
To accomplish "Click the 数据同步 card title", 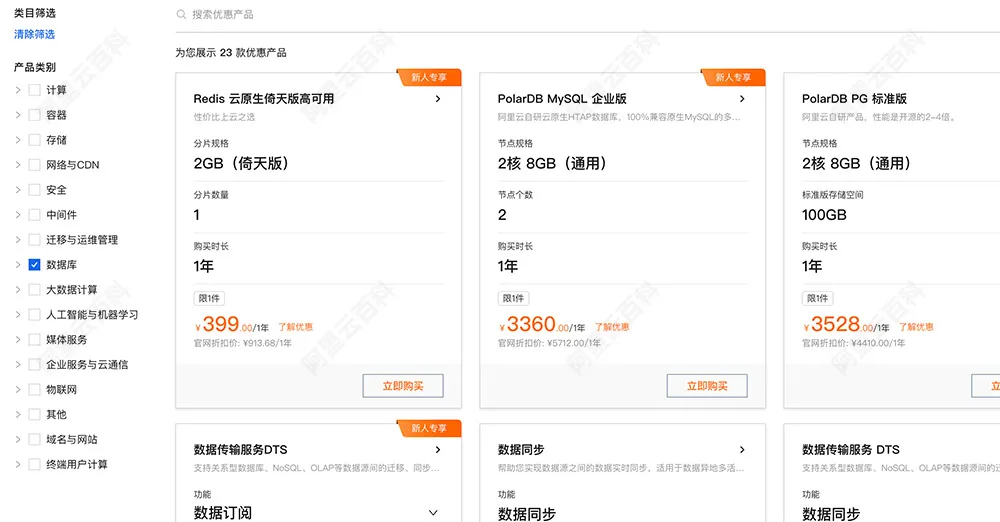I will 521,450.
